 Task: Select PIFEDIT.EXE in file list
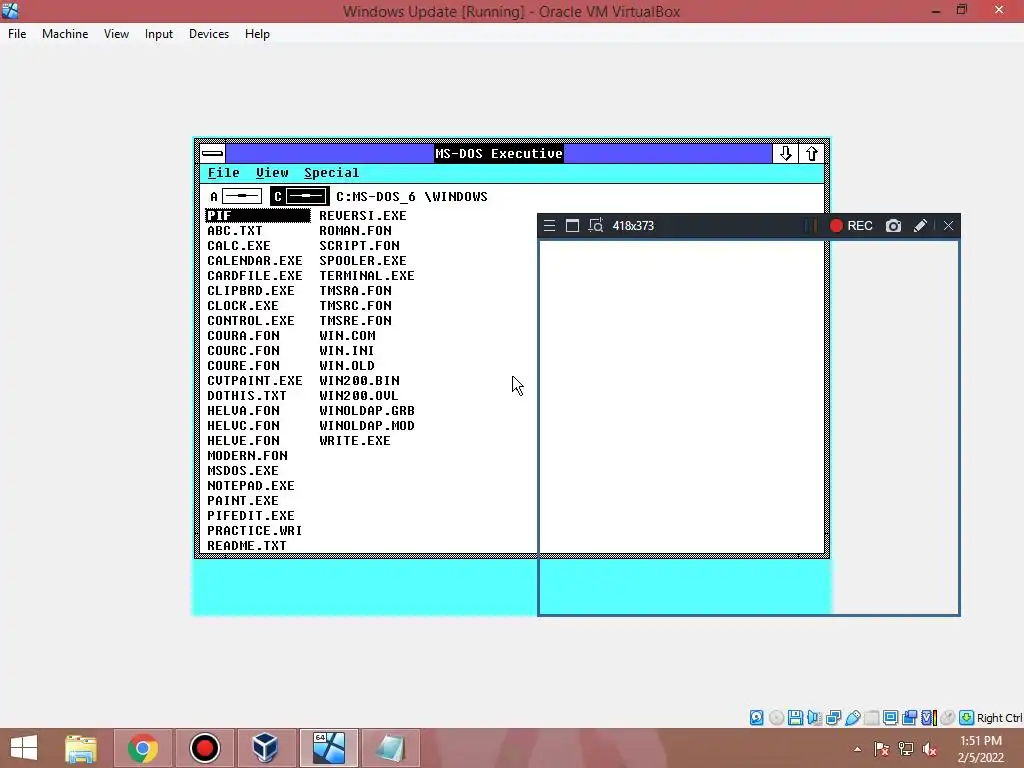click(251, 516)
